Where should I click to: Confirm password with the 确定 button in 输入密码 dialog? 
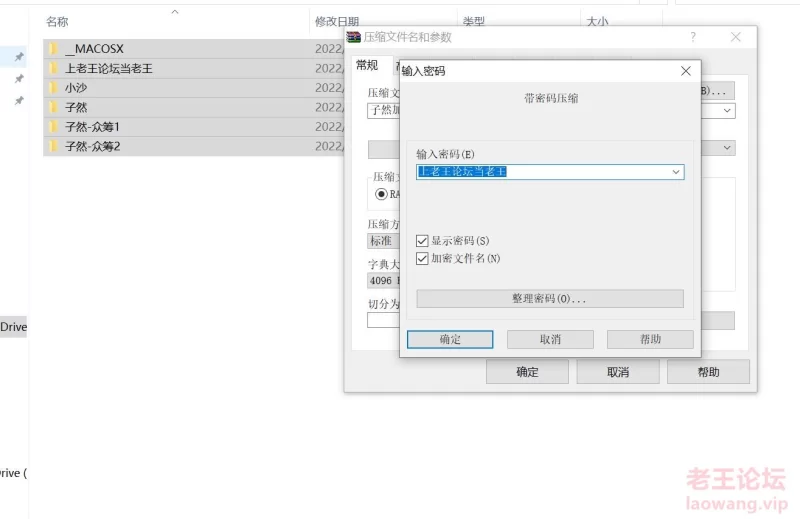coord(450,339)
